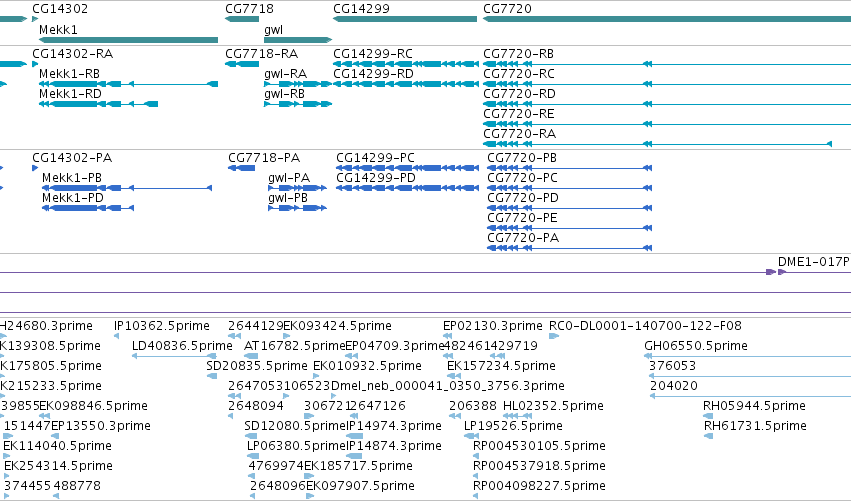The width and height of the screenshot is (851, 501).
Task: Select EST RH61731.5prime
Action: click(755, 426)
